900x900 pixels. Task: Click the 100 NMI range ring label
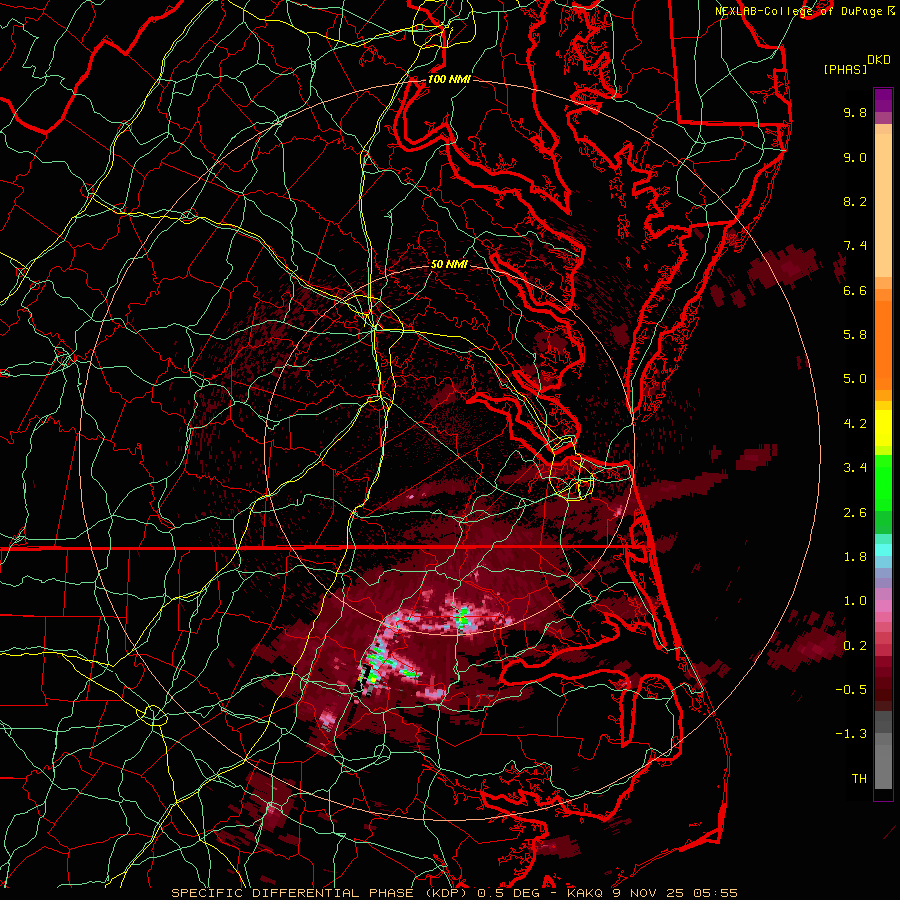point(449,79)
